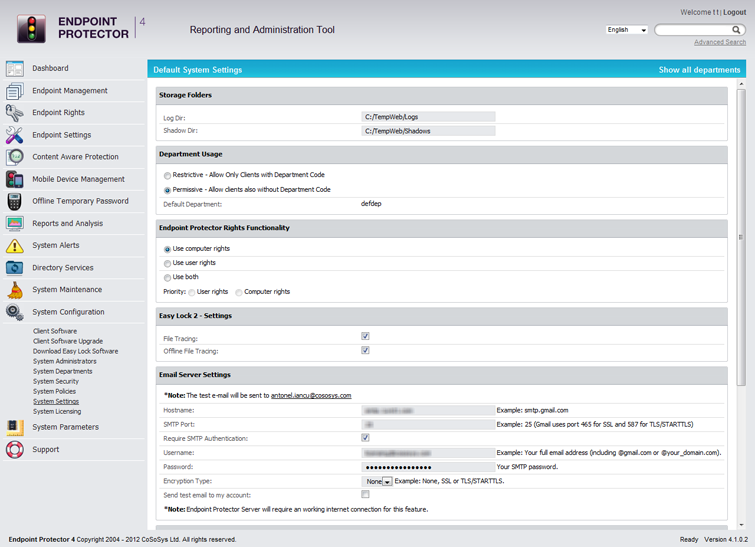Viewport: 755px width, 547px height.
Task: Click the search magnifier icon
Action: [x=736, y=30]
